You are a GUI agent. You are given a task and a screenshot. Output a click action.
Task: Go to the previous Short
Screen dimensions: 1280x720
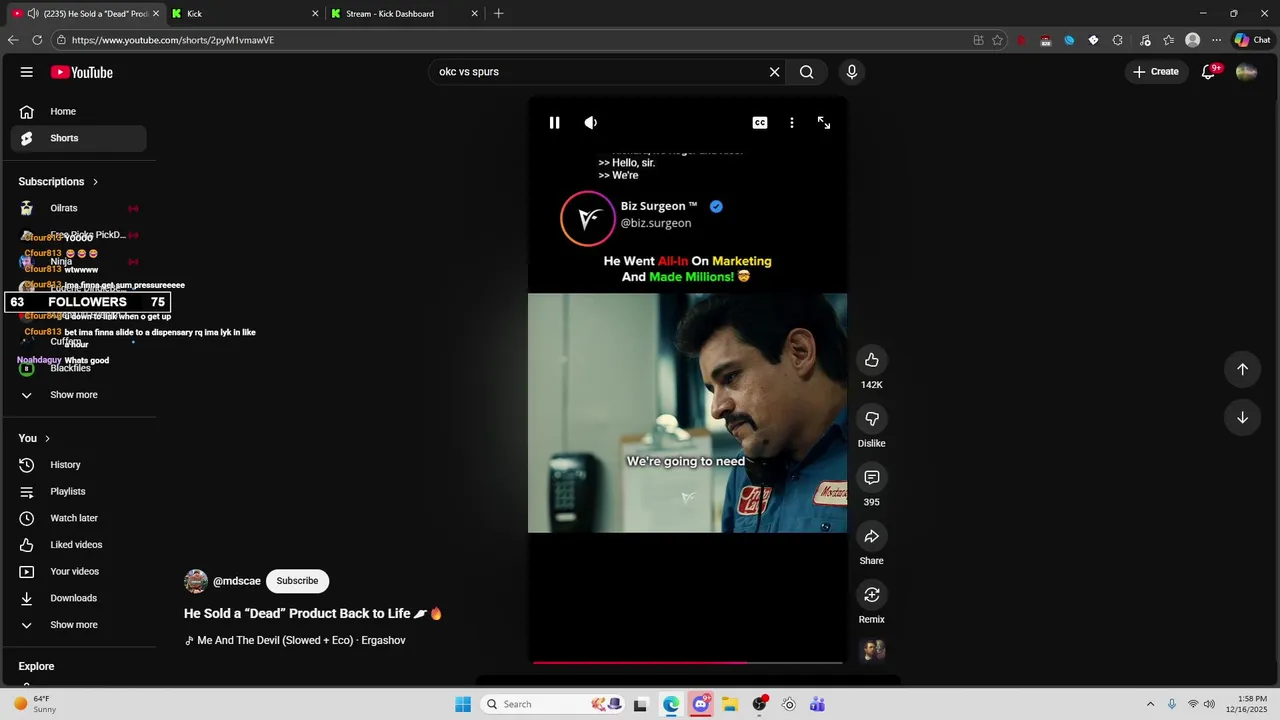coord(1242,369)
